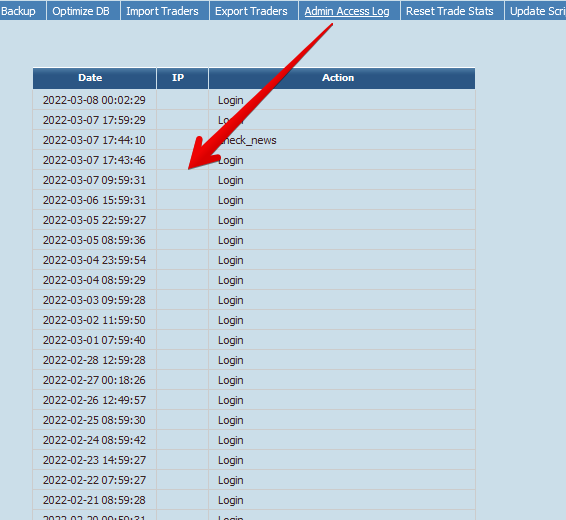Select date 2022-03-01 07:59:40
The image size is (566, 520).
click(x=94, y=340)
